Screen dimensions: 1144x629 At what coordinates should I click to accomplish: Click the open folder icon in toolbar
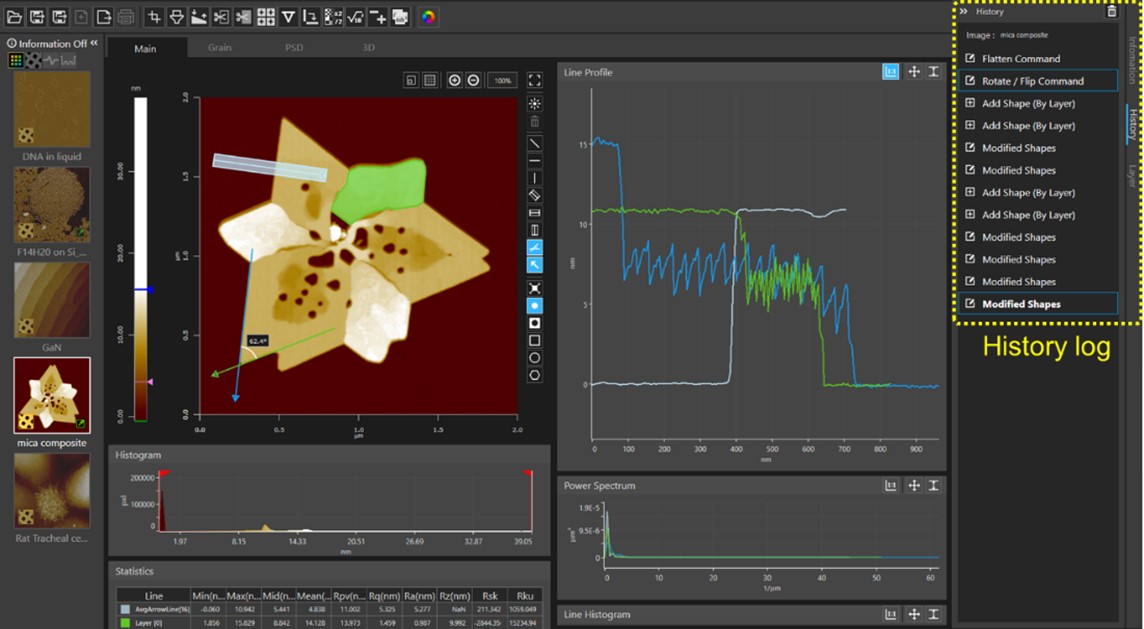coord(15,17)
